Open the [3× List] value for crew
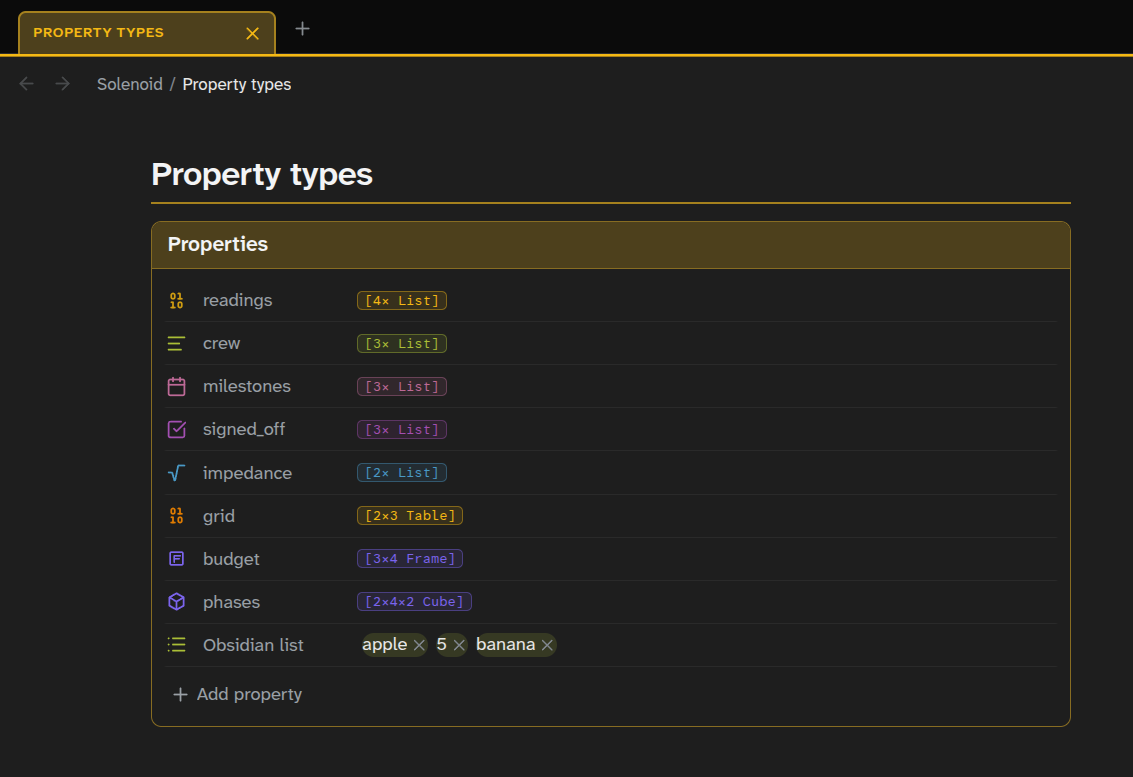Screen dimensions: 1133x777 coord(402,343)
